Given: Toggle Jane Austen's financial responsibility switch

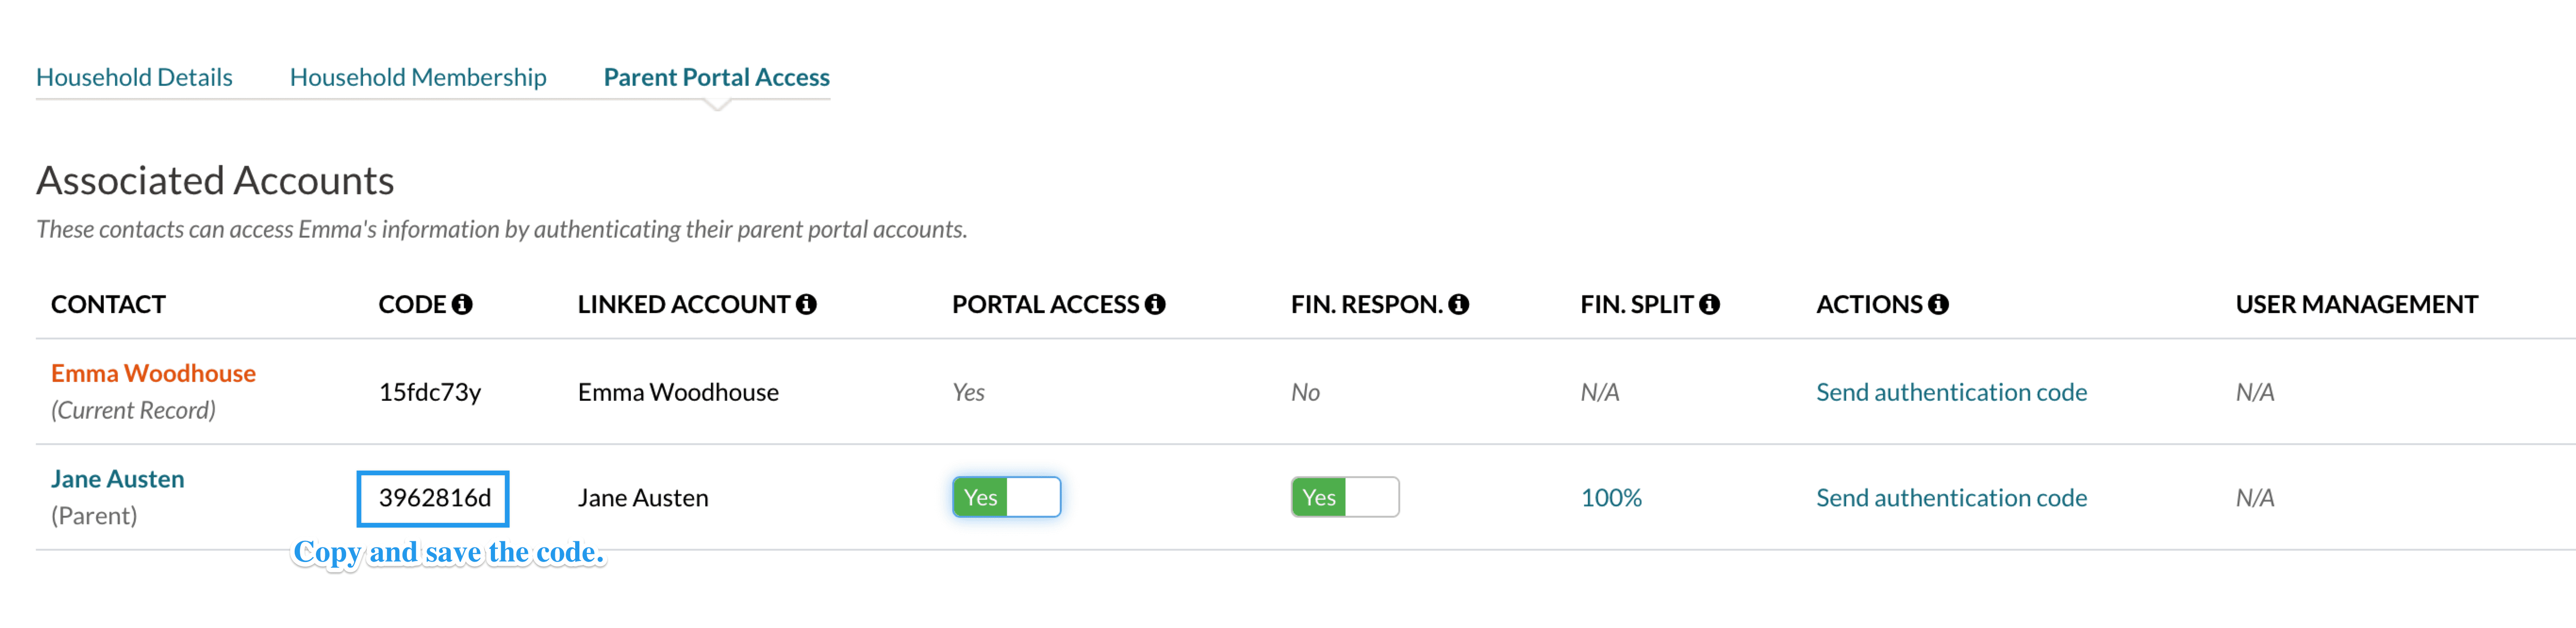Looking at the screenshot, I should click(1344, 497).
